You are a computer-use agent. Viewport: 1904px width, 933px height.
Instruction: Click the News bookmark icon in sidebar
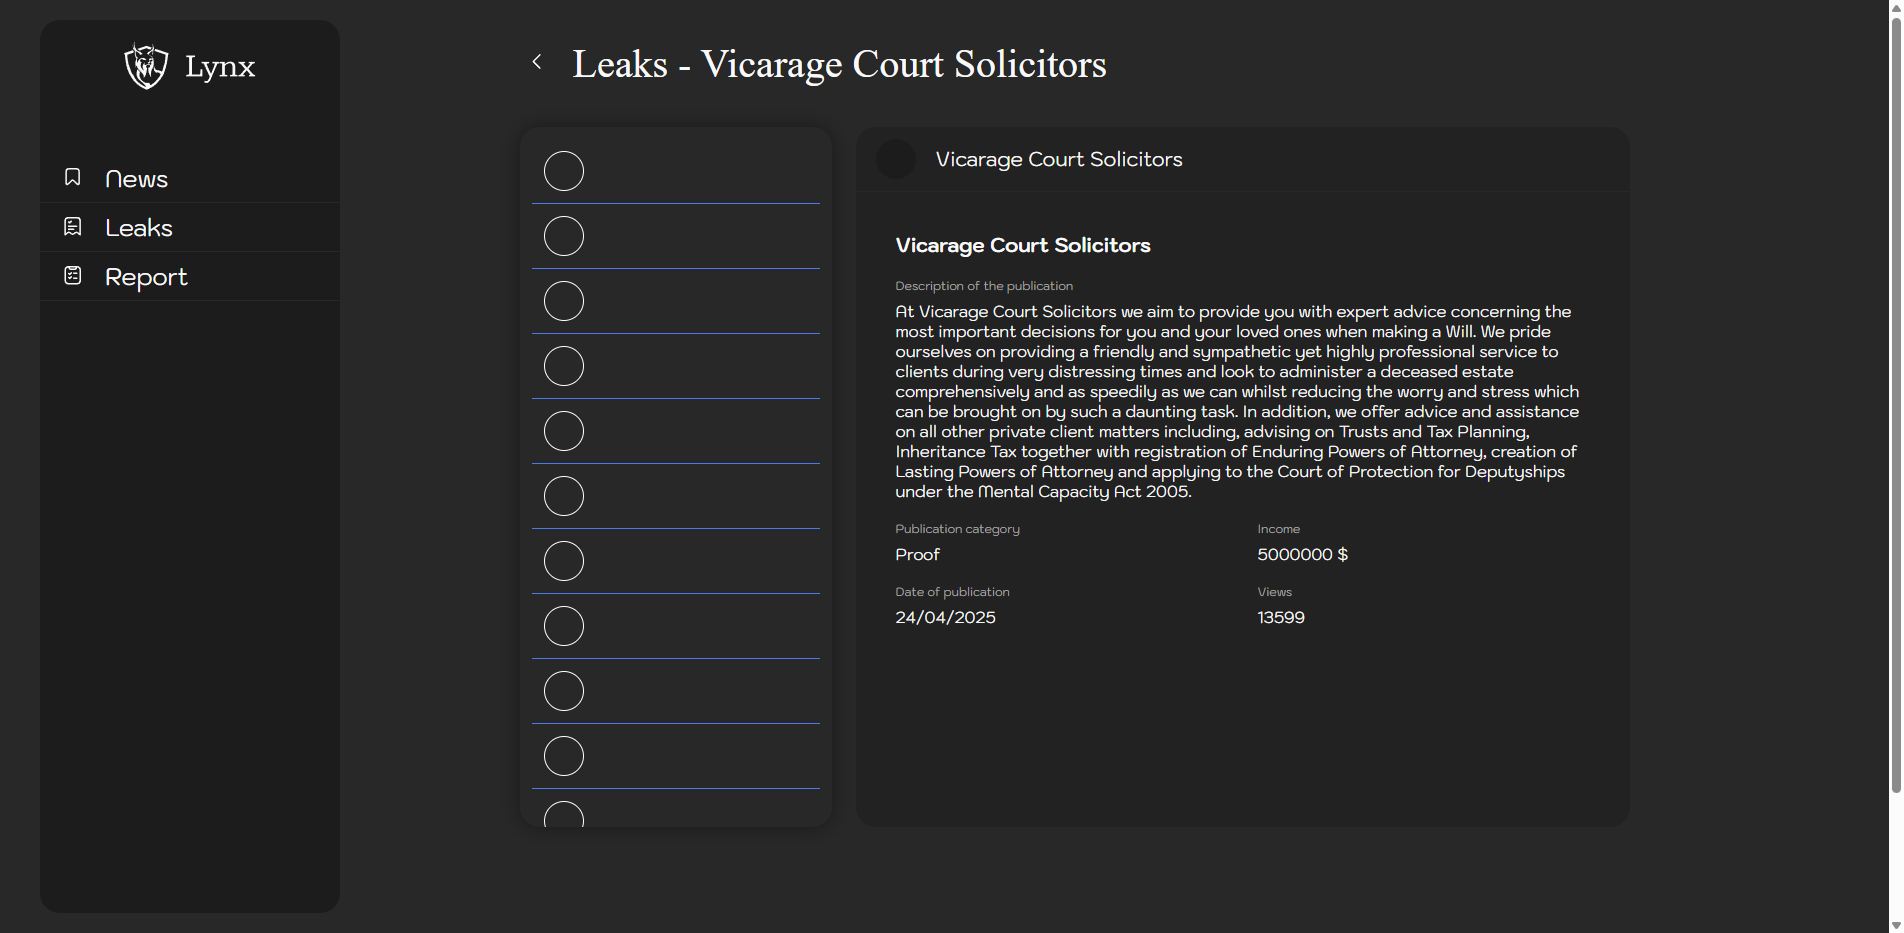point(73,177)
